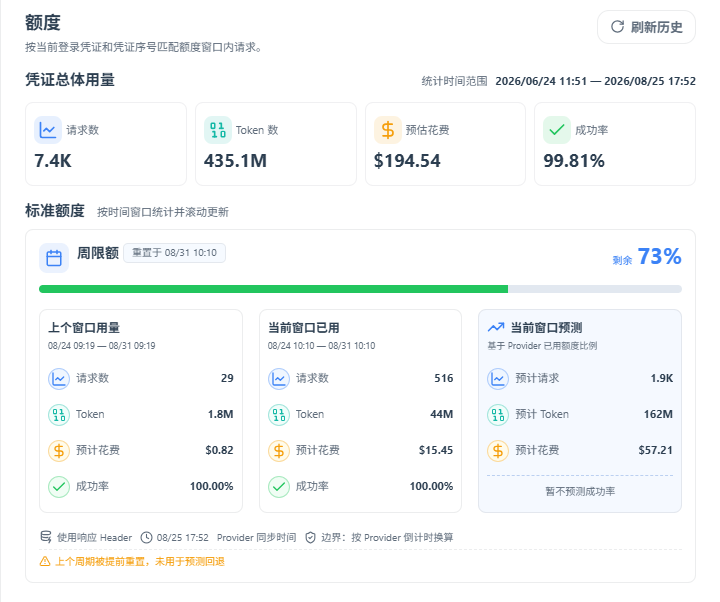
Task: Click the $15.45 cost value
Action: [436, 450]
